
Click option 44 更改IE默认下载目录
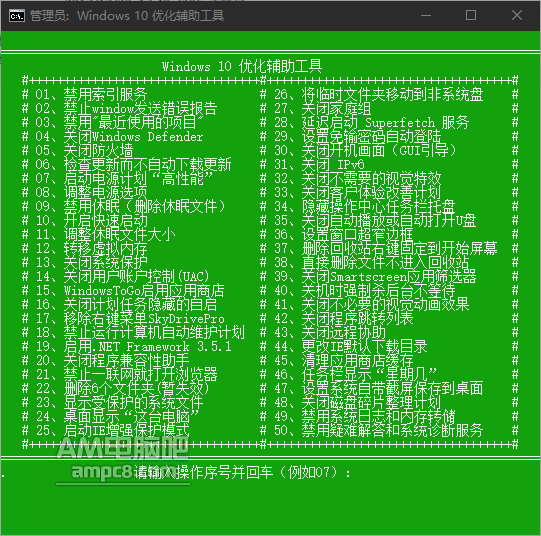click(351, 347)
